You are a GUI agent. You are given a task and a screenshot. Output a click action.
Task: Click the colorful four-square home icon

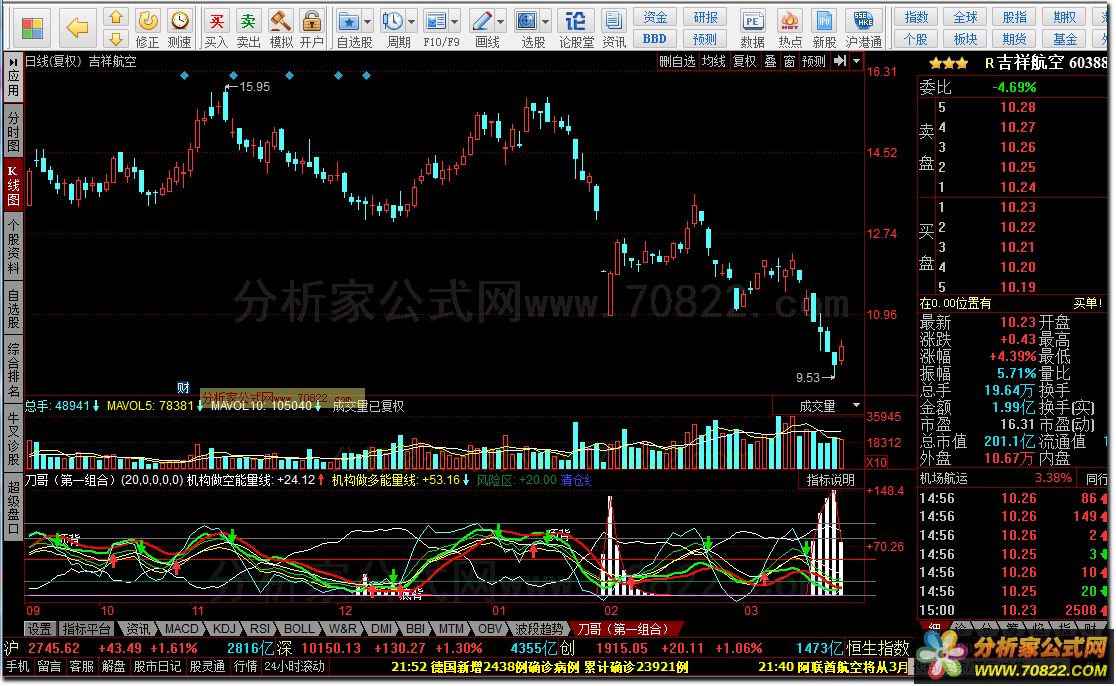[x=32, y=28]
